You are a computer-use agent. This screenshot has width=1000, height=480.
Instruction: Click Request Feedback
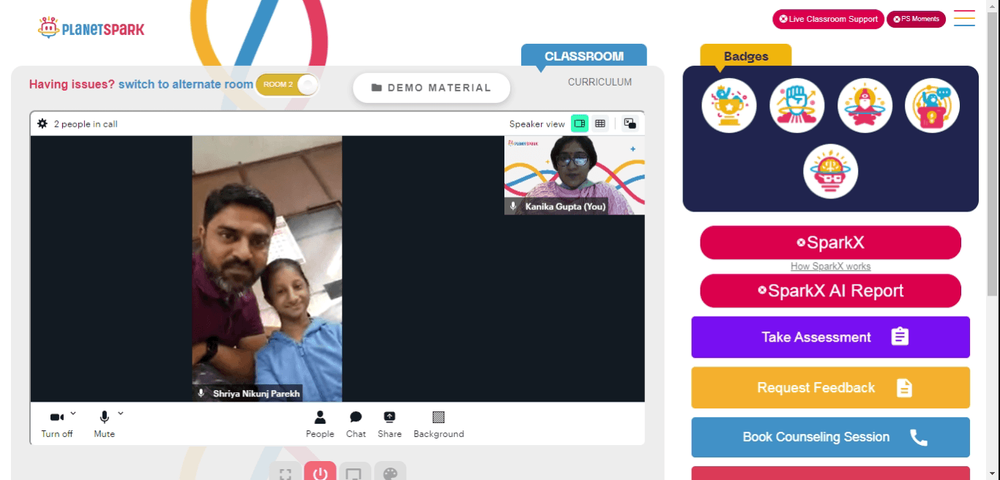(x=830, y=388)
